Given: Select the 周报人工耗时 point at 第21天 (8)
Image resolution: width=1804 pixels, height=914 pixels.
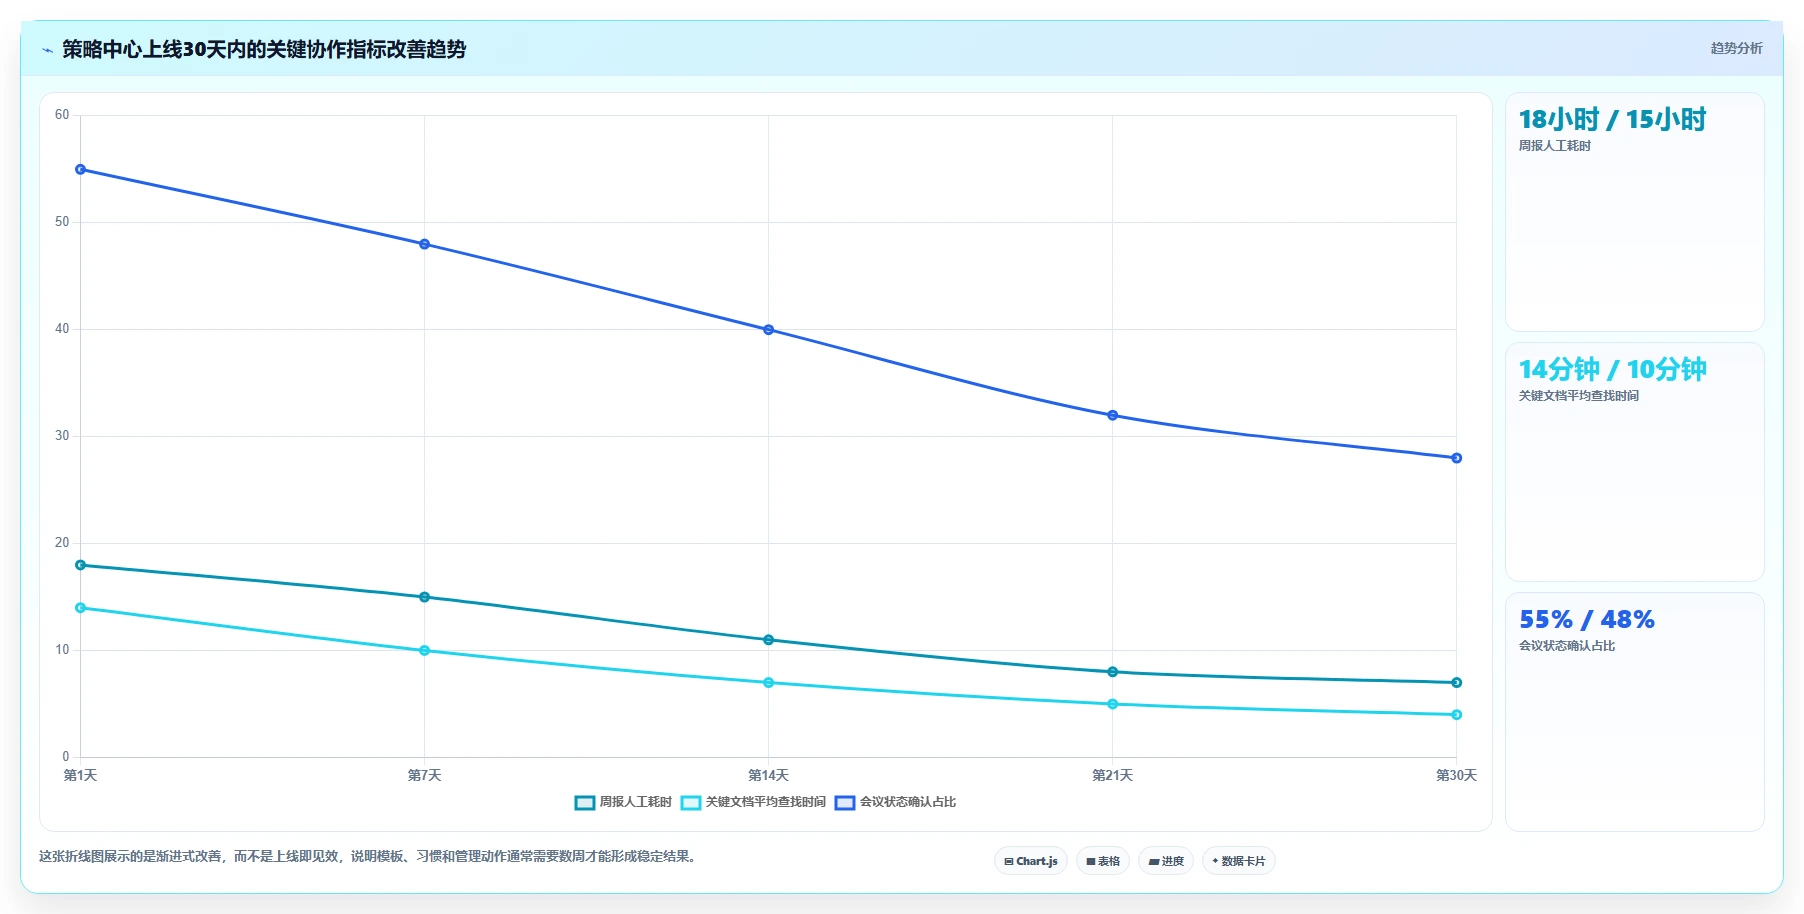Looking at the screenshot, I should tap(1113, 672).
